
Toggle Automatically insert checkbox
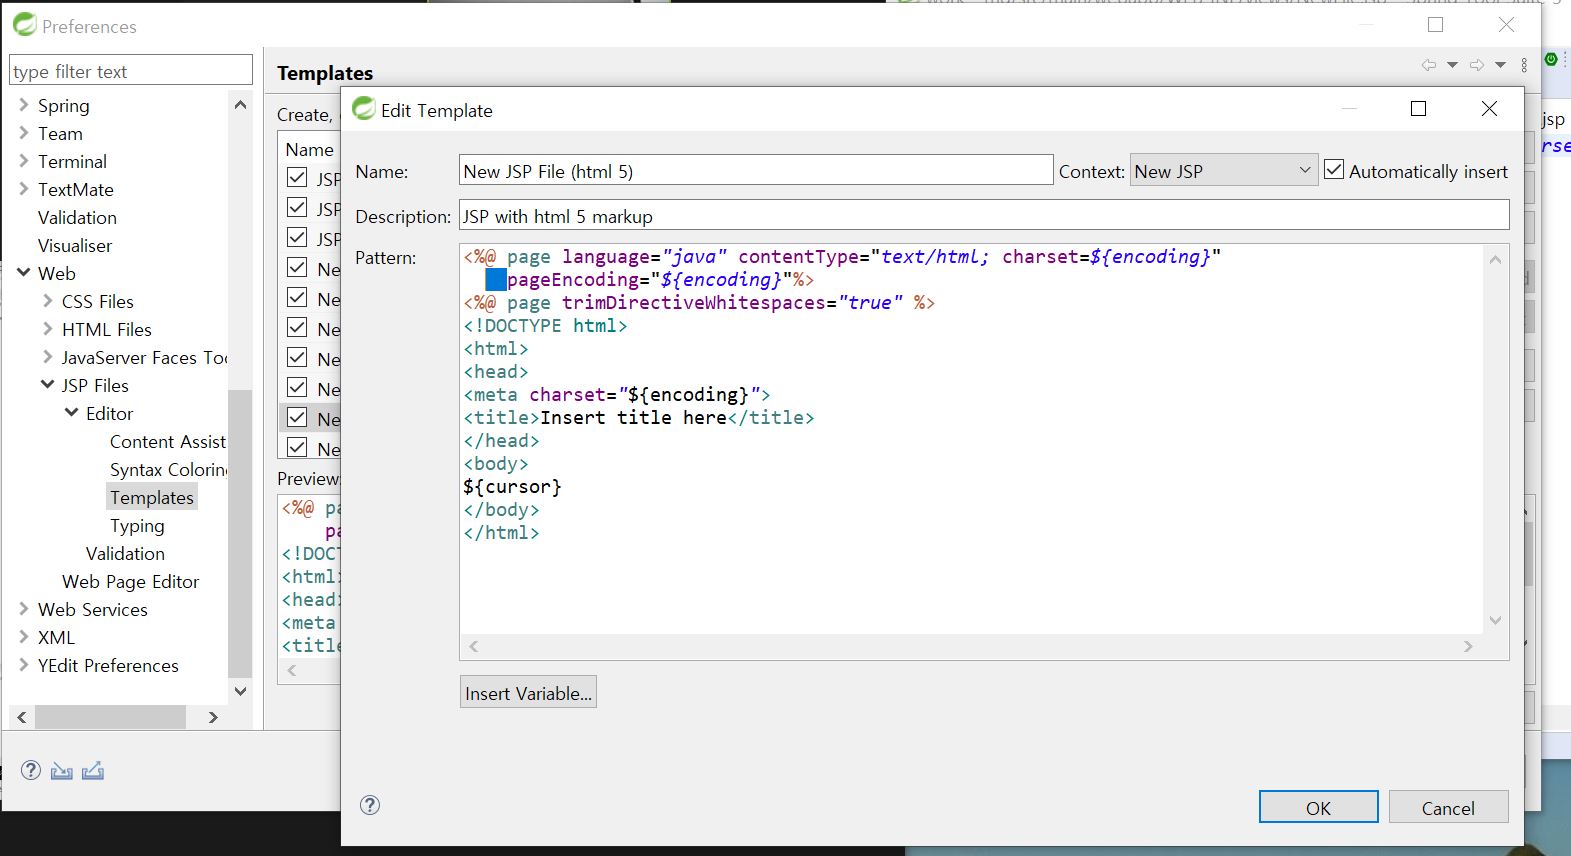tap(1334, 170)
